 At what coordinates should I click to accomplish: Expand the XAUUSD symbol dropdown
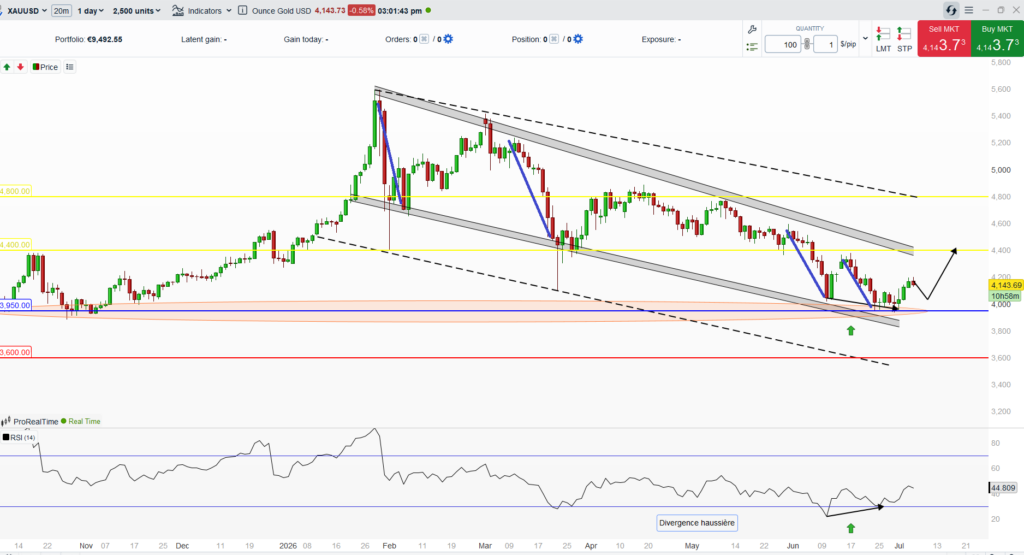[x=26, y=10]
